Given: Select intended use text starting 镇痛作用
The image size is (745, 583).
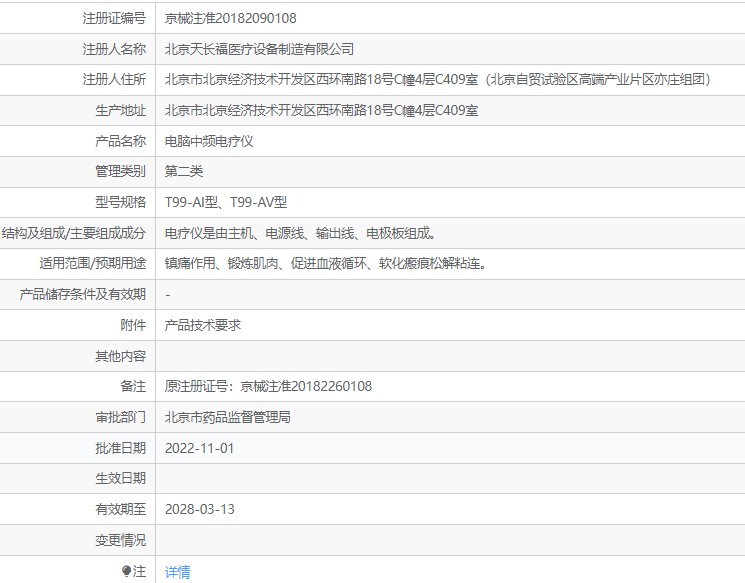Looking at the screenshot, I should [326, 263].
